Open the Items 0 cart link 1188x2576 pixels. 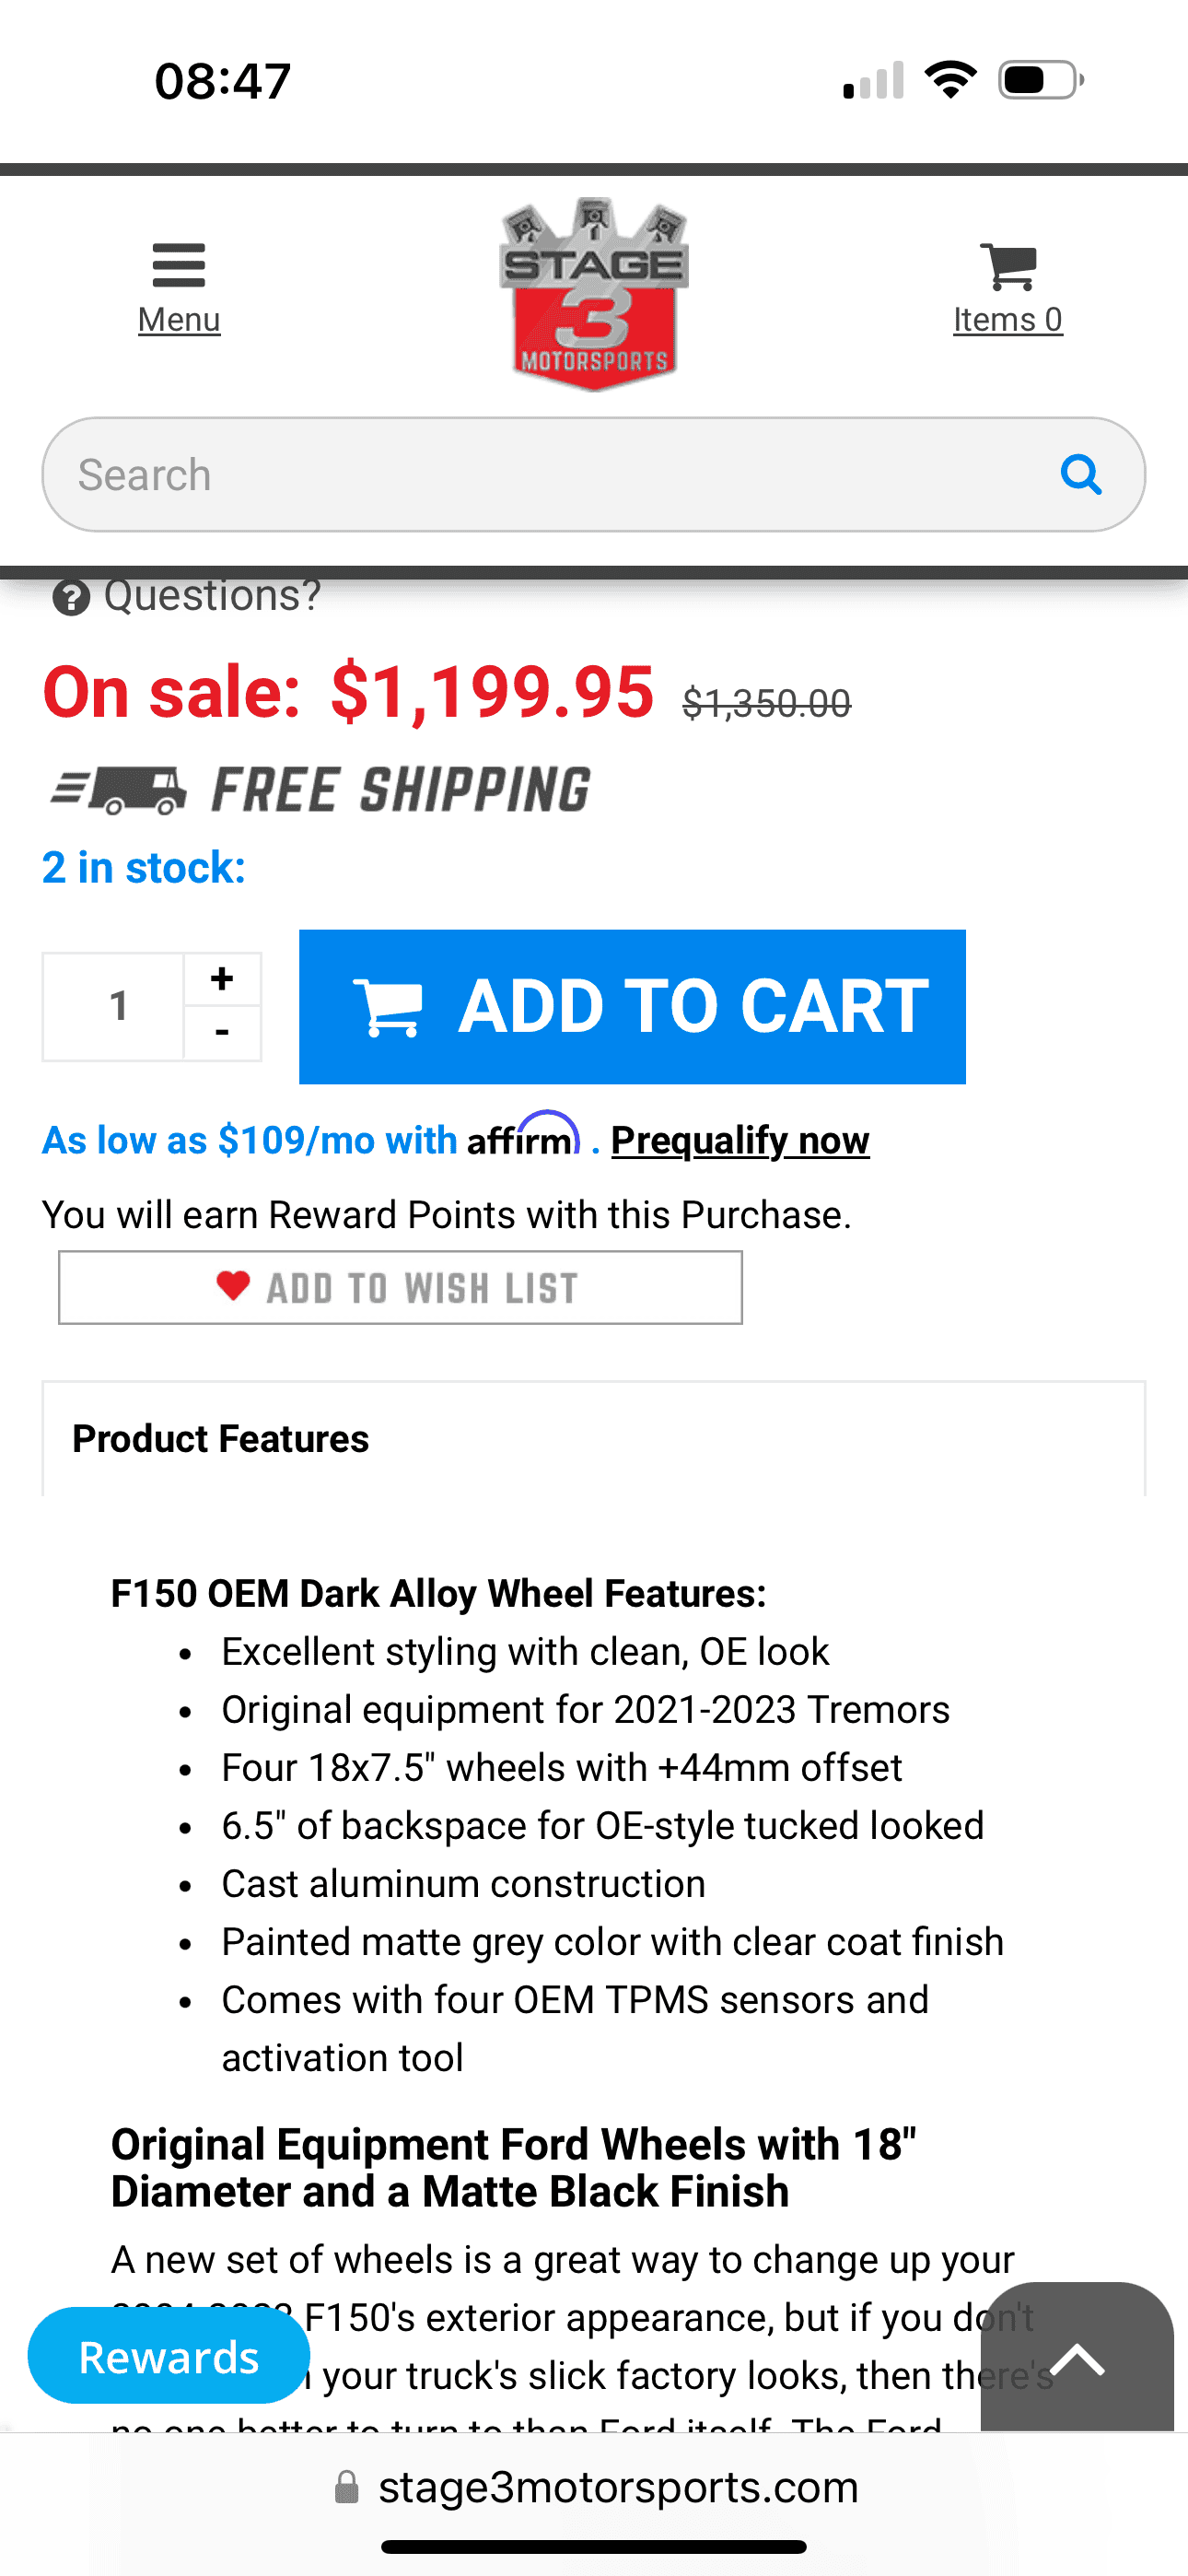tap(1008, 320)
